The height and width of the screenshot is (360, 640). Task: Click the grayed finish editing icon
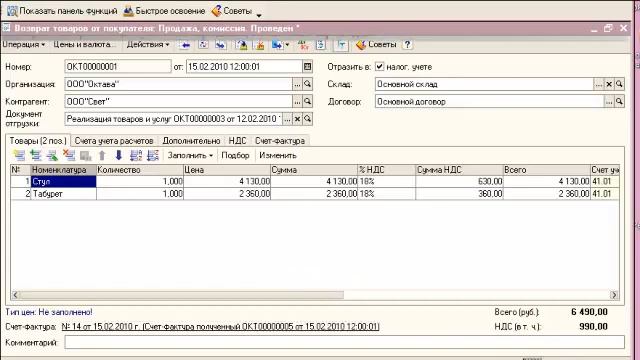point(85,155)
